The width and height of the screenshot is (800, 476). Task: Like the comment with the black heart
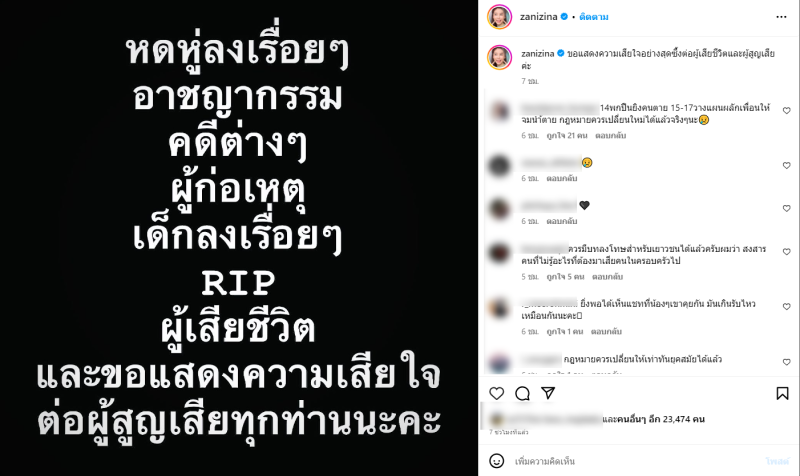click(787, 208)
